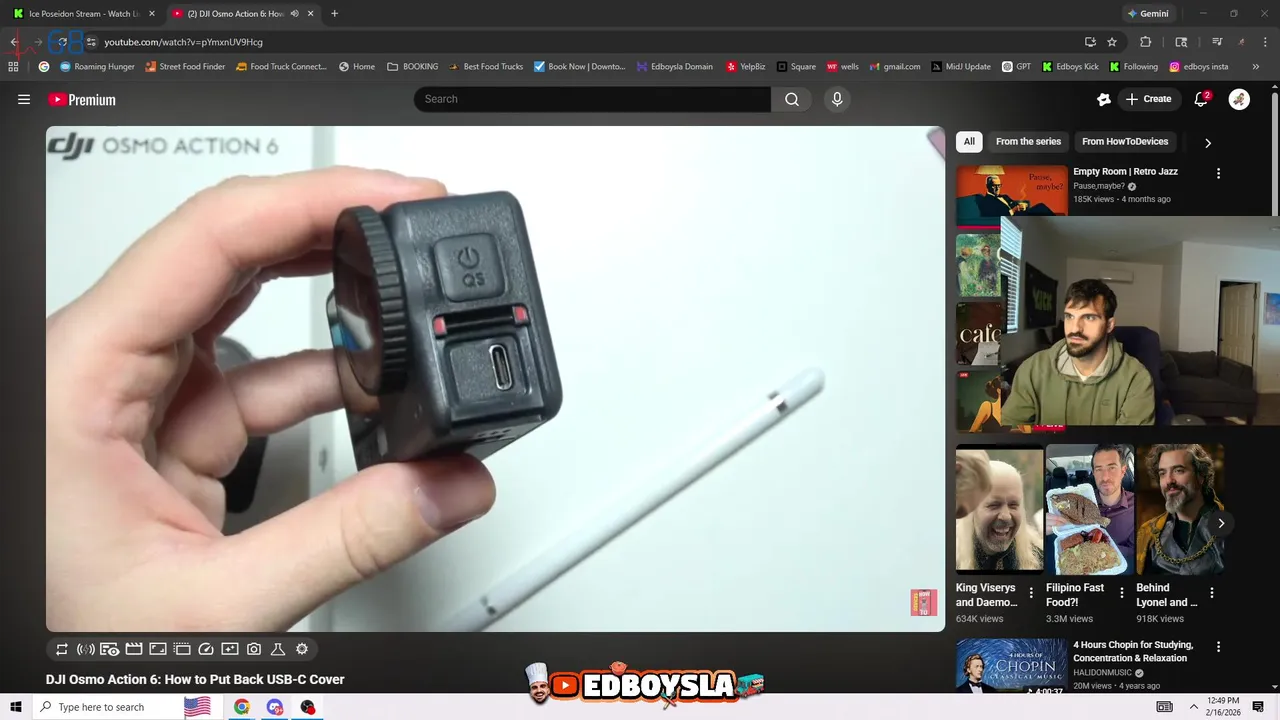Open the BOOKING bookmarks folder
The image size is (1280, 720).
coord(412,67)
